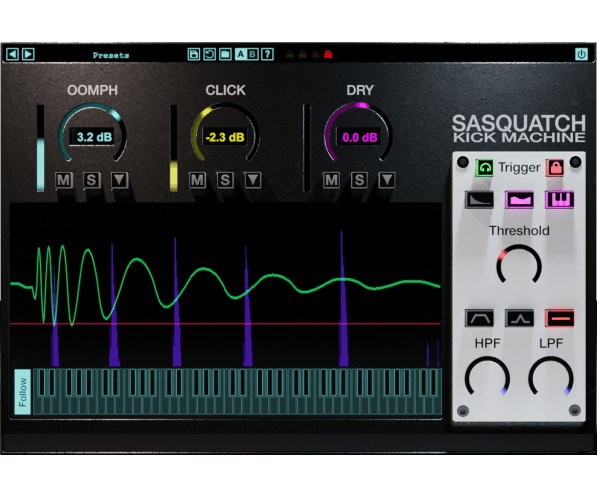Click the CLICK -2.3 dB value field
Screen dimensions: 597x497
click(225, 137)
